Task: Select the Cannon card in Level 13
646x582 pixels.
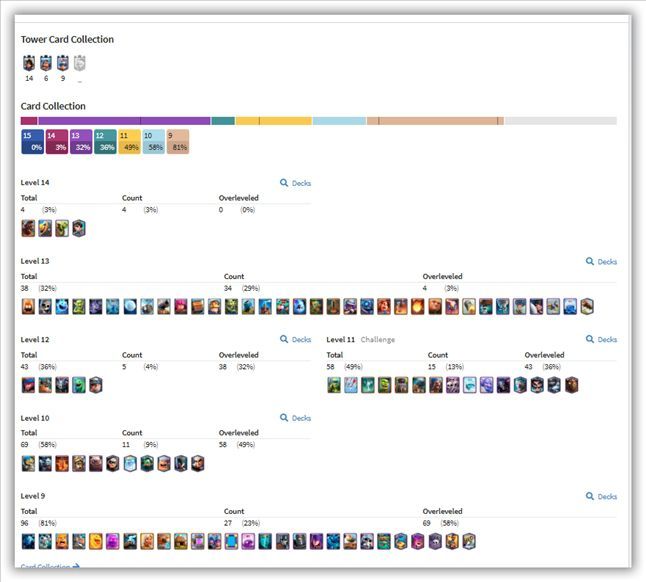Action: pyautogui.click(x=164, y=306)
